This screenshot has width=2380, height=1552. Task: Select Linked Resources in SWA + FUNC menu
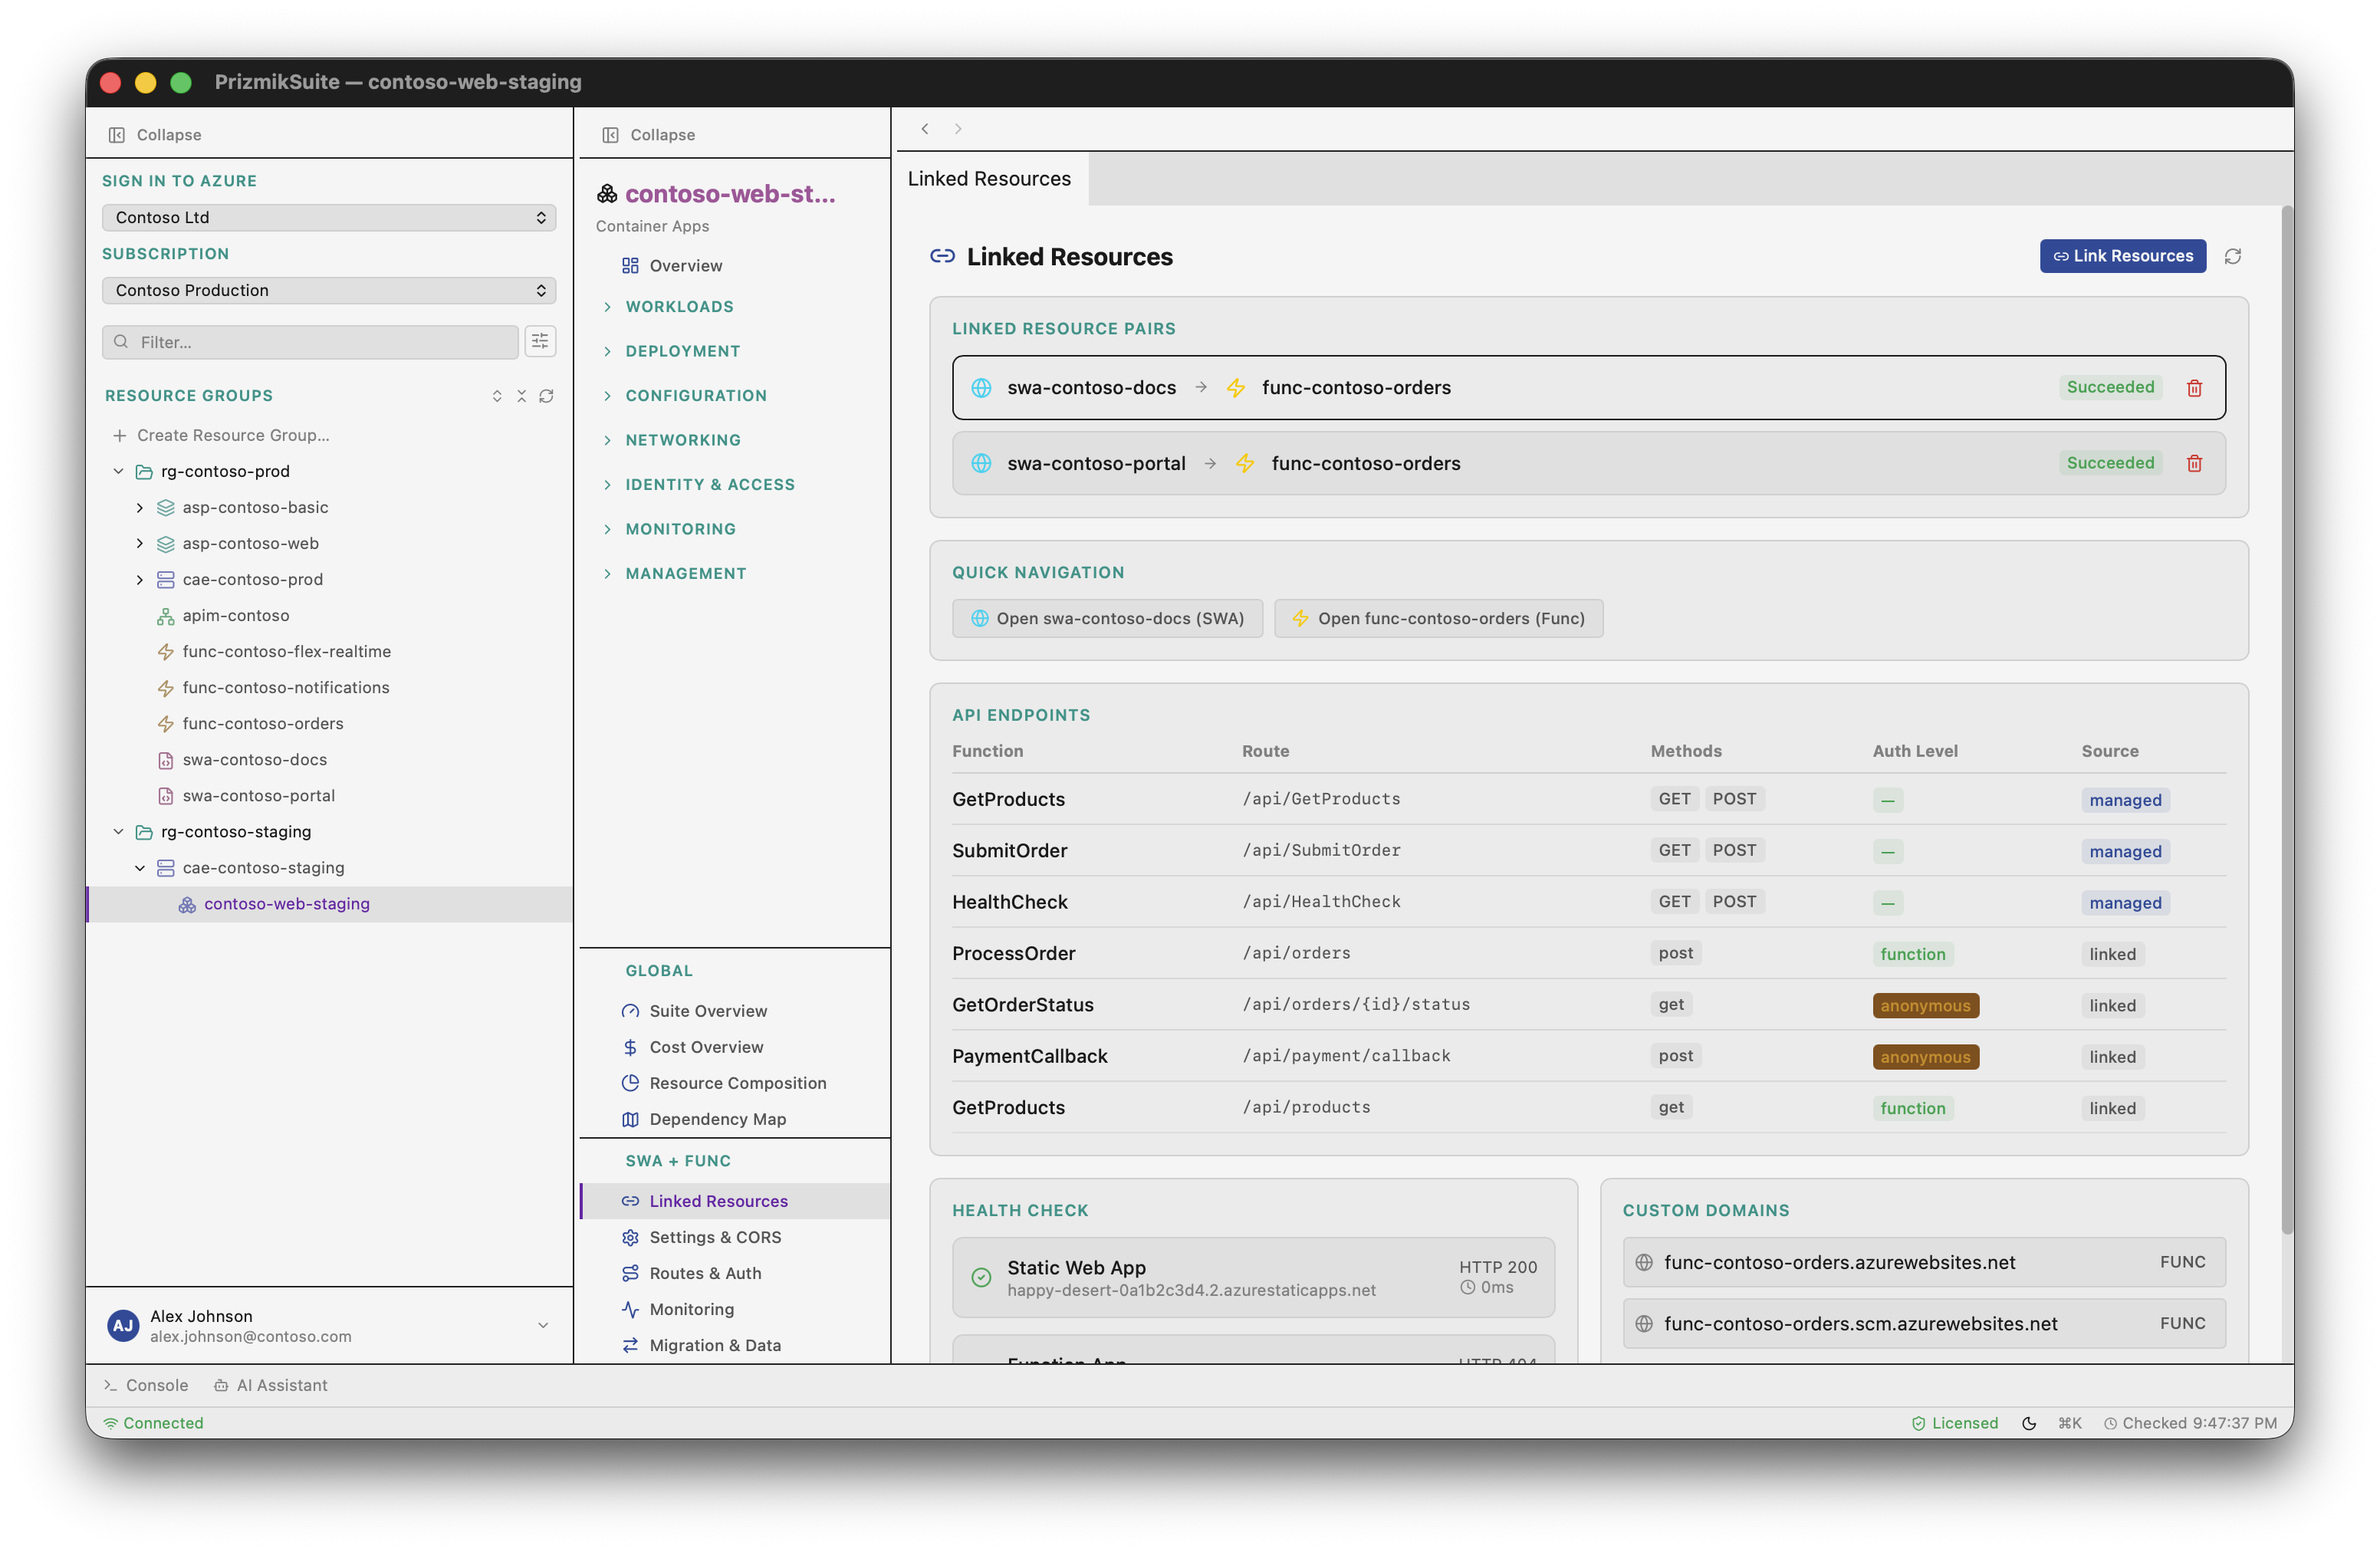point(735,1201)
